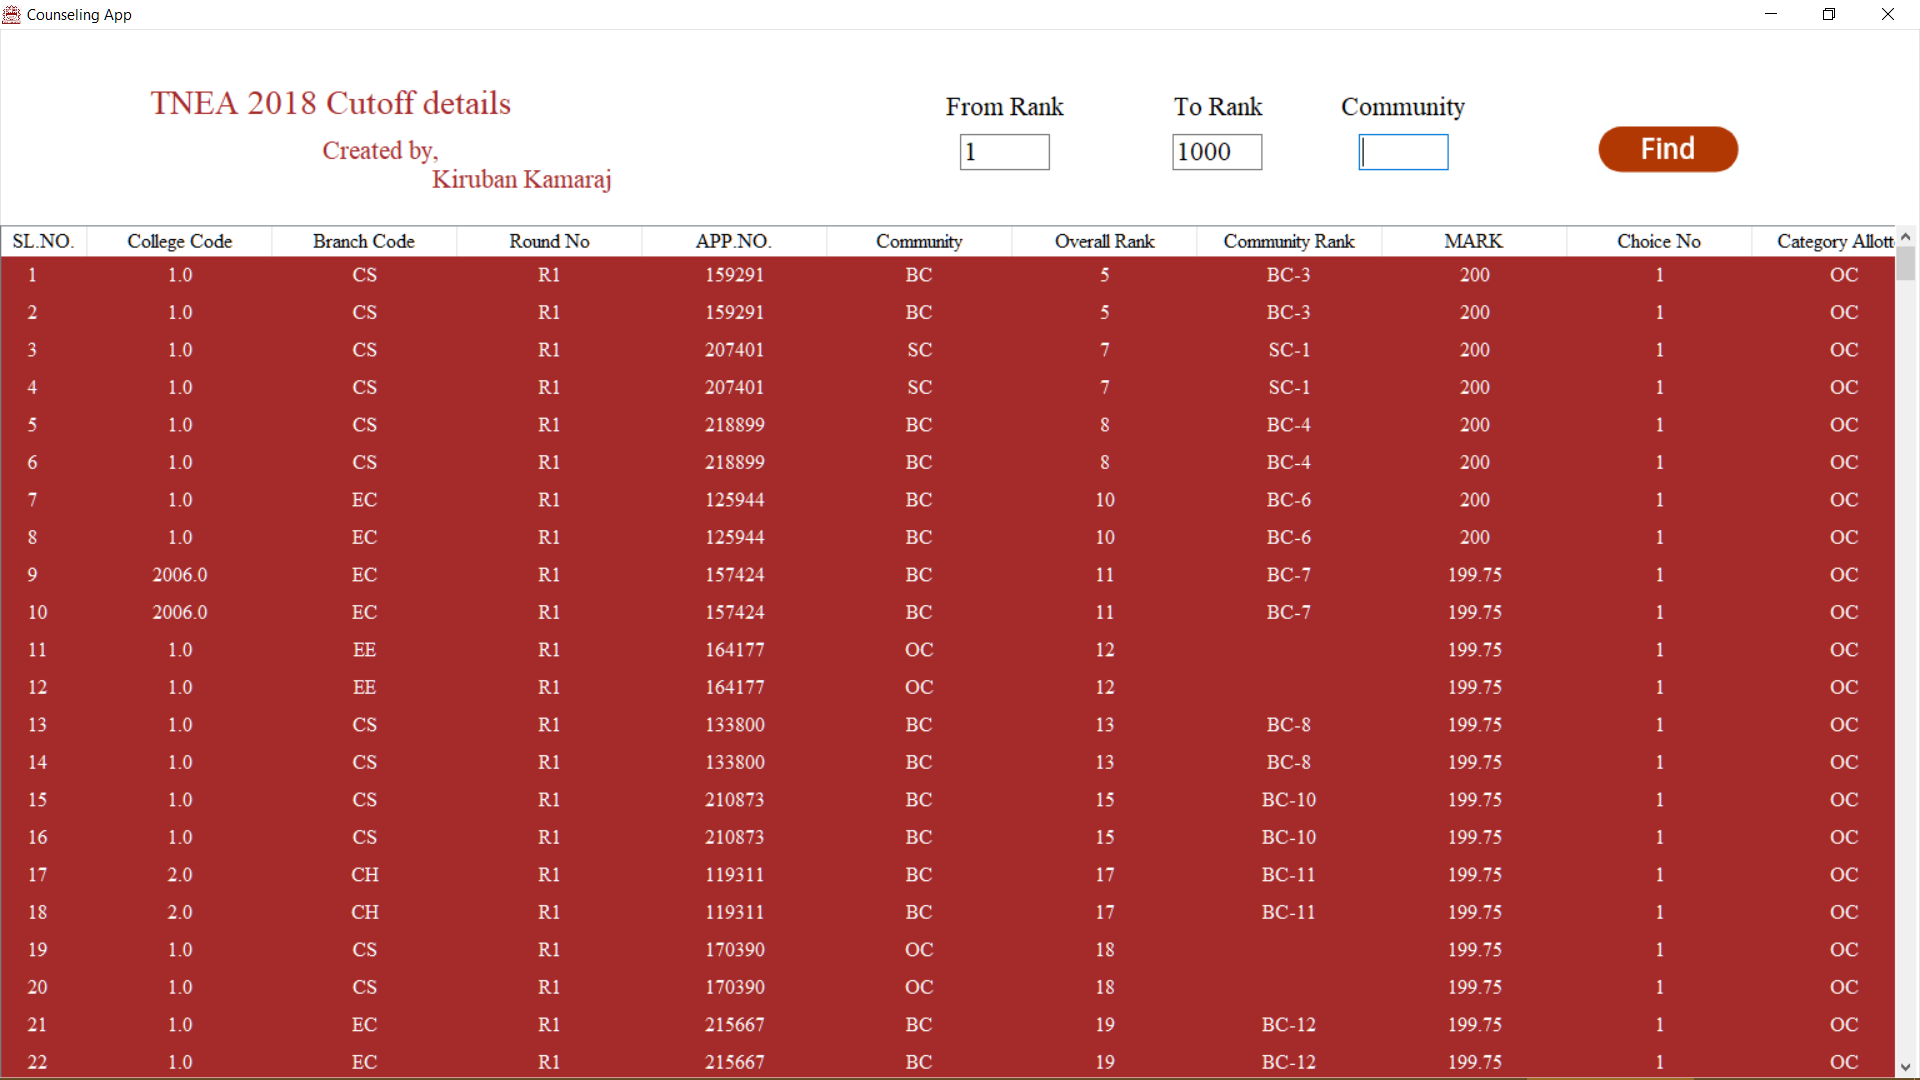The width and height of the screenshot is (1920, 1080).
Task: Click the Community Rank column header
Action: 1288,241
